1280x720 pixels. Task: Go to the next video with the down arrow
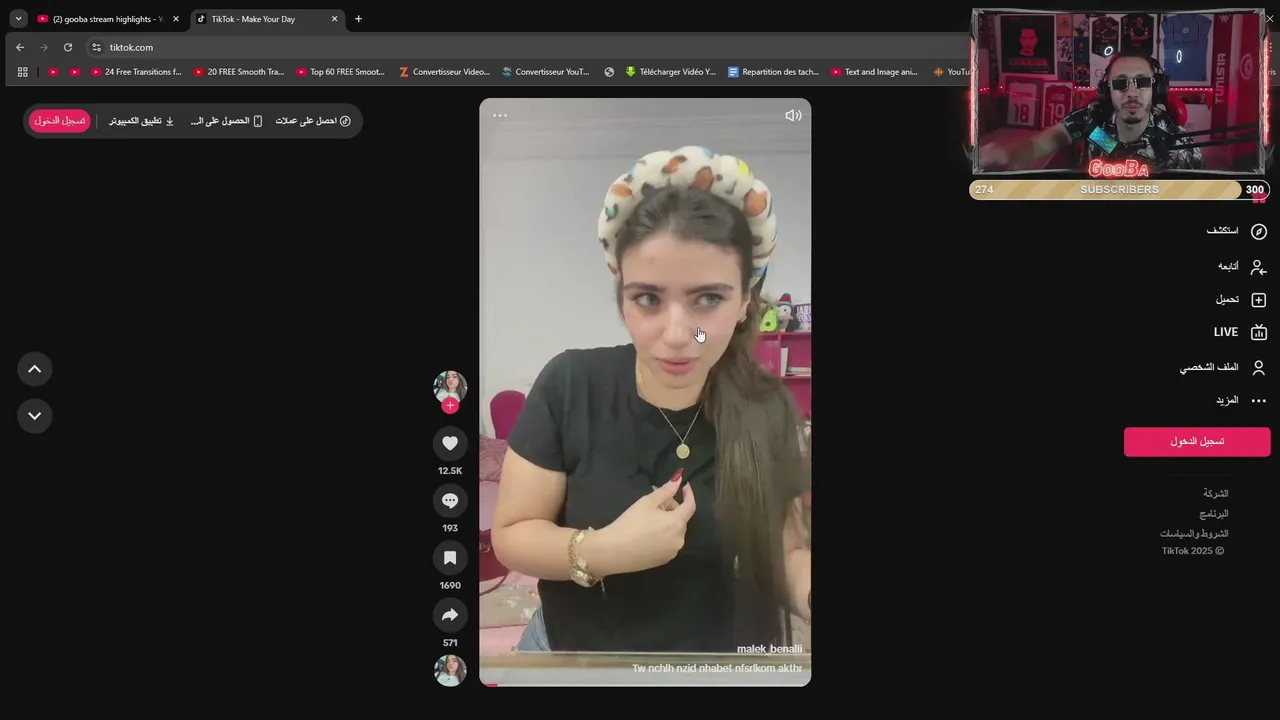click(x=34, y=416)
